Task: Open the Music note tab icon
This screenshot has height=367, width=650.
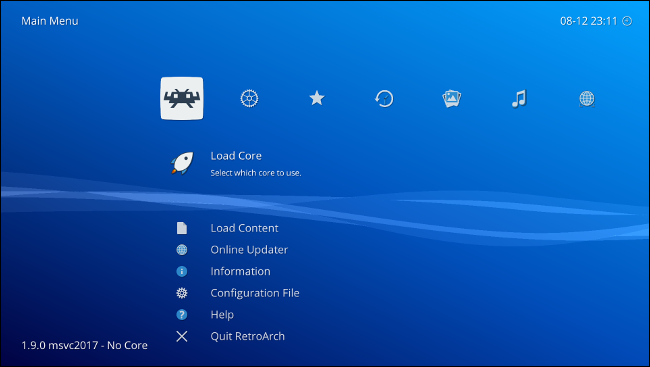Action: point(519,99)
